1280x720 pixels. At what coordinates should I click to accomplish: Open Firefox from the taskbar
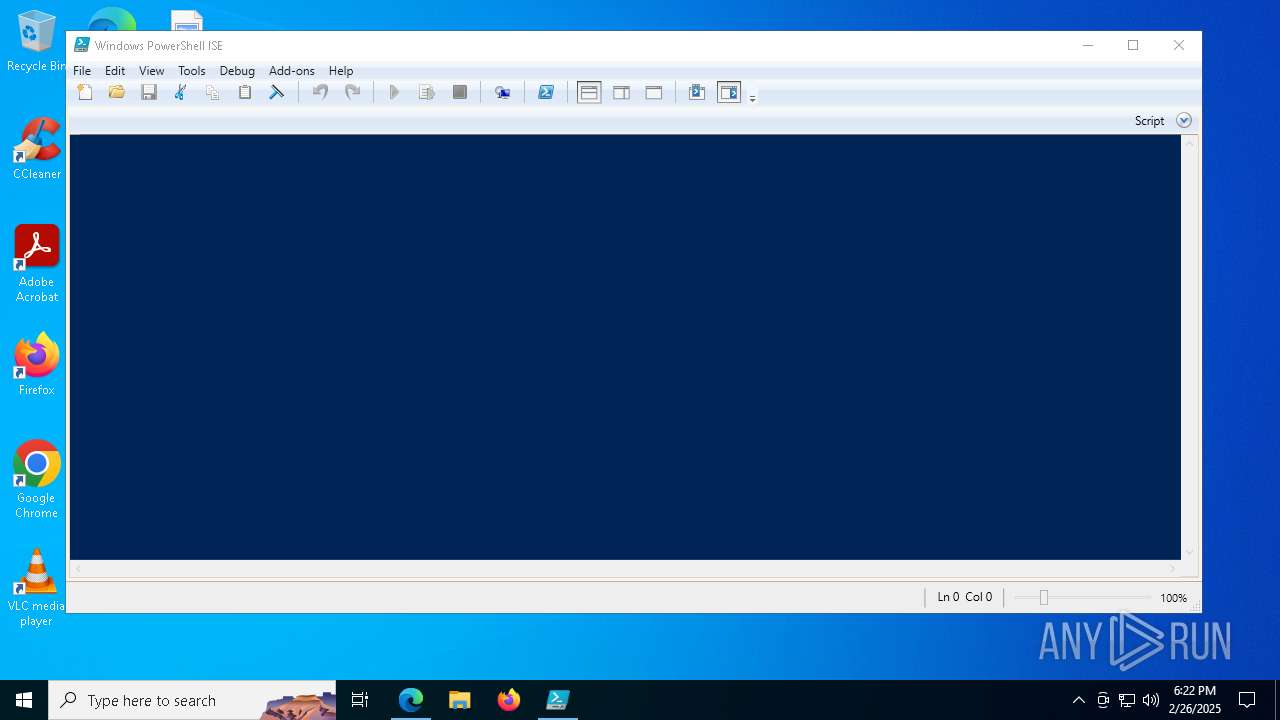coord(509,700)
